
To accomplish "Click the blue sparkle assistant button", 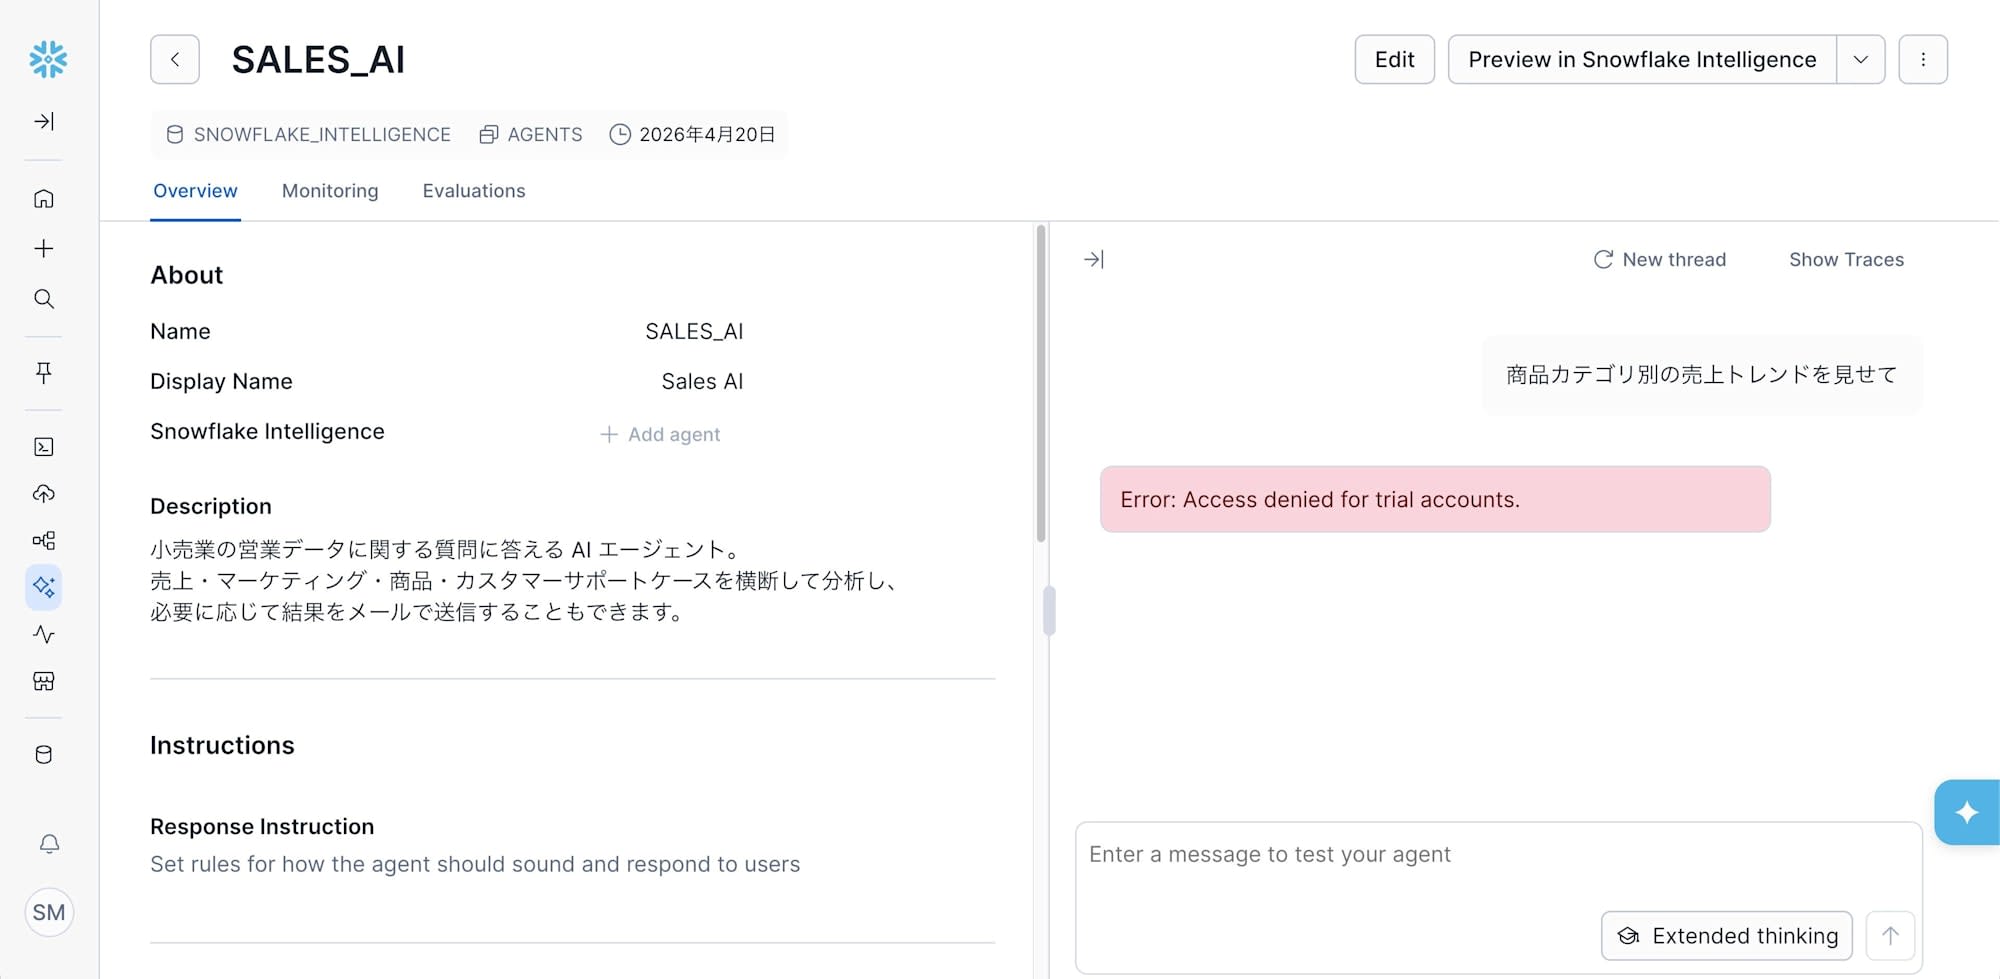I will tap(1967, 812).
